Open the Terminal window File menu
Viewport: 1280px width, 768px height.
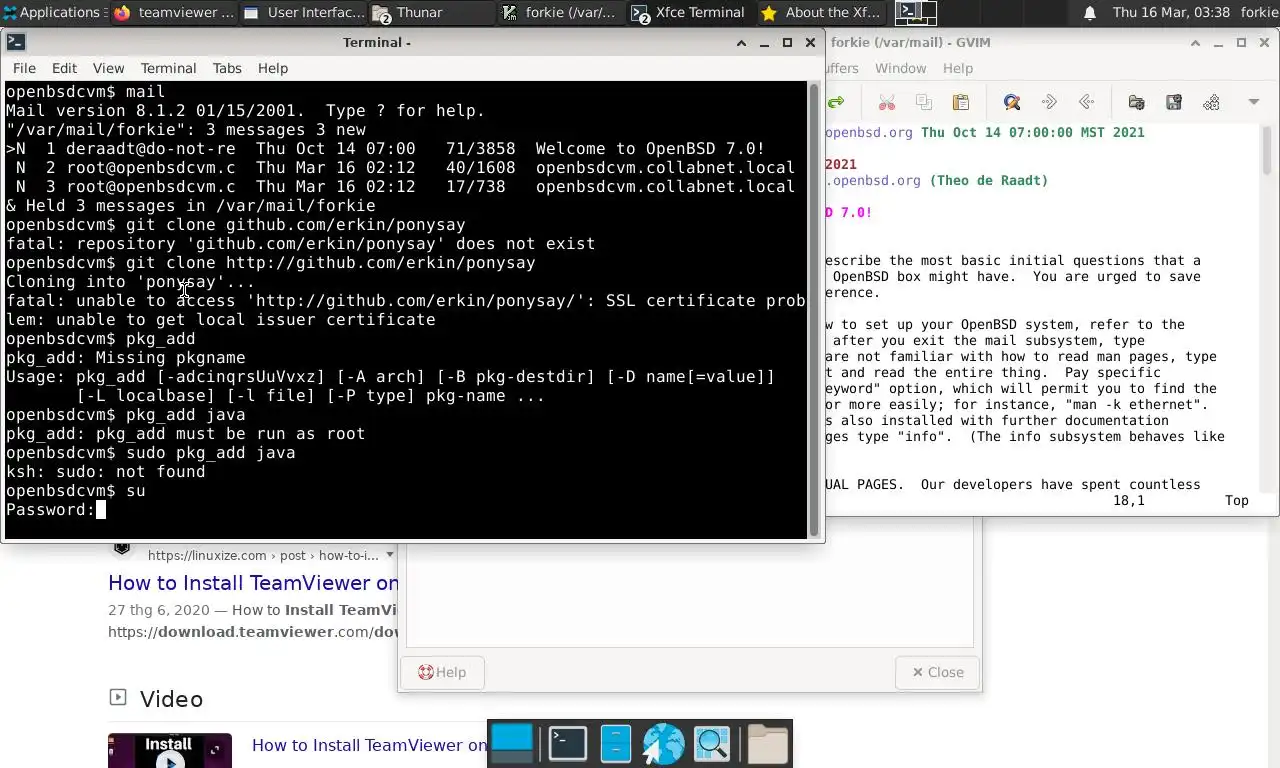24,68
